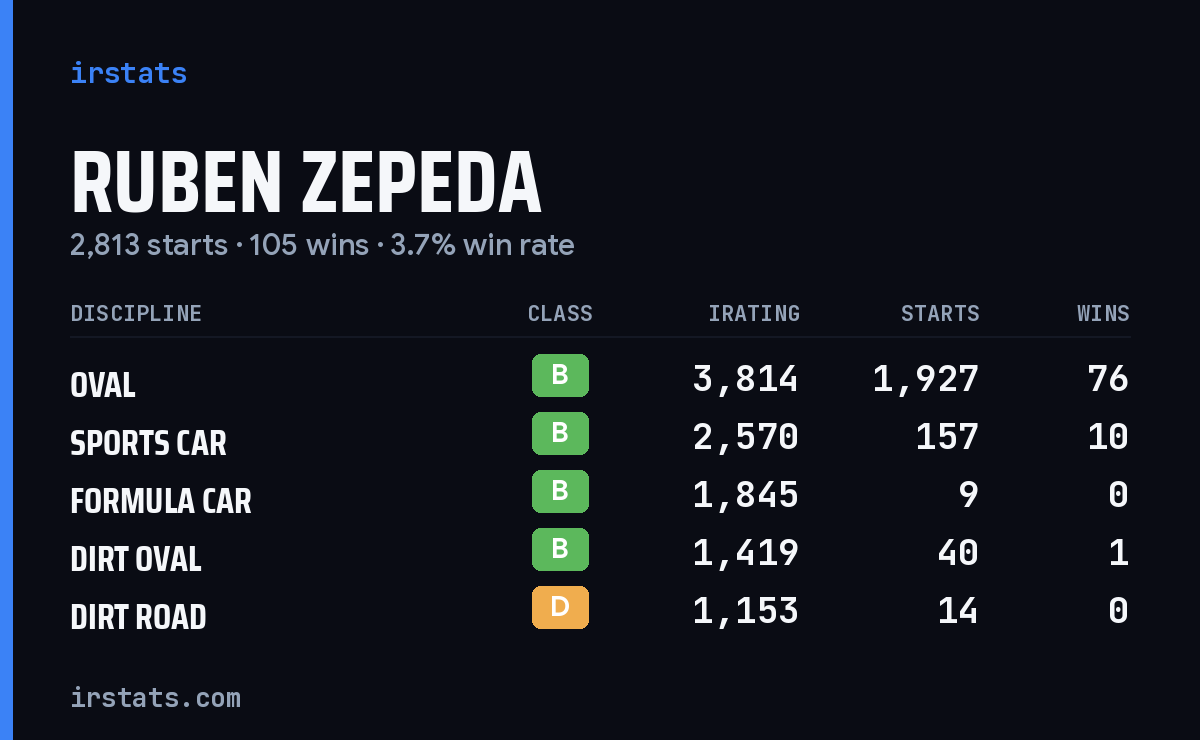
Task: Click the starts and wins summary line
Action: tap(322, 245)
